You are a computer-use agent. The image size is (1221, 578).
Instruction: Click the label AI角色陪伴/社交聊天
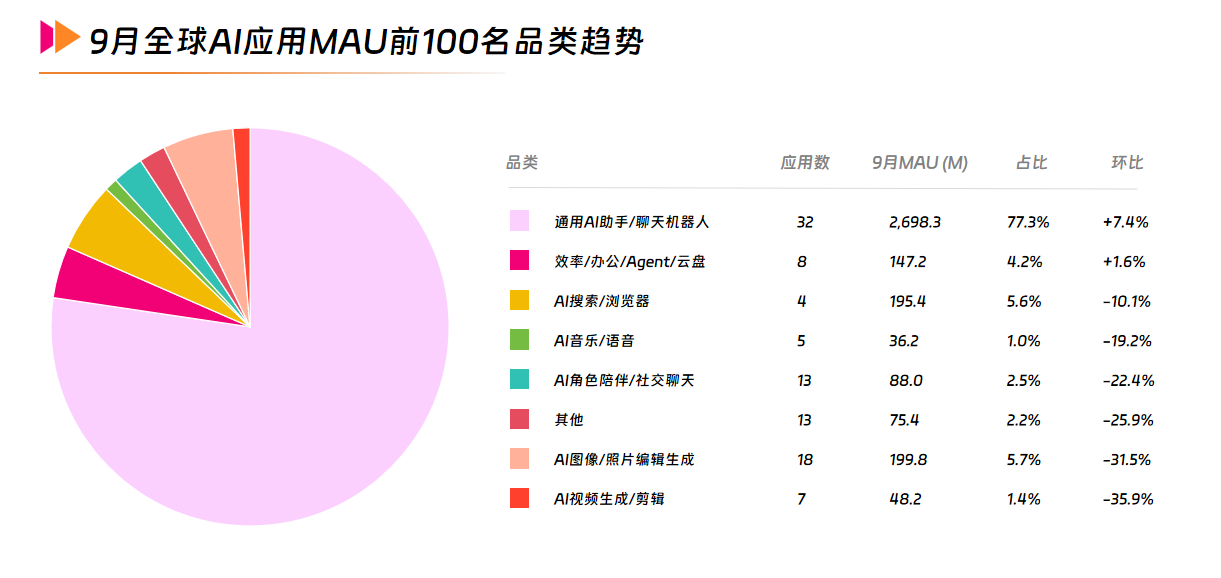point(624,380)
